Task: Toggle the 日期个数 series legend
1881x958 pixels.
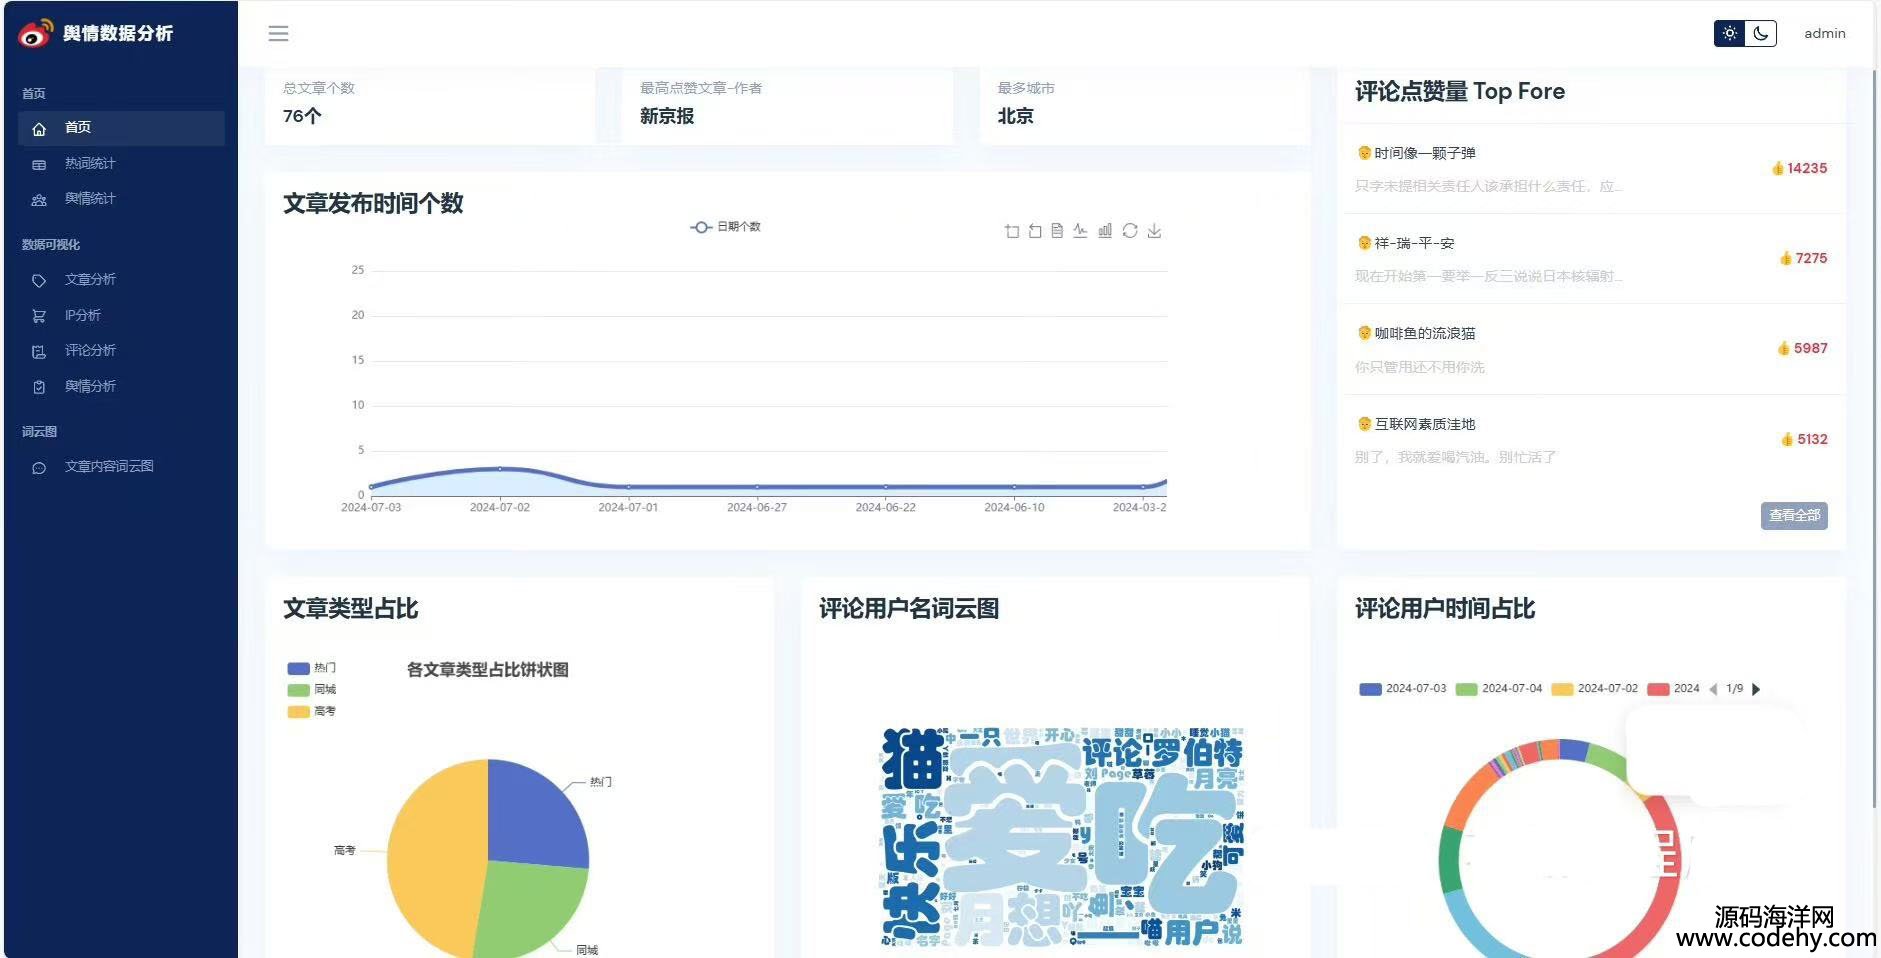Action: pyautogui.click(x=725, y=227)
